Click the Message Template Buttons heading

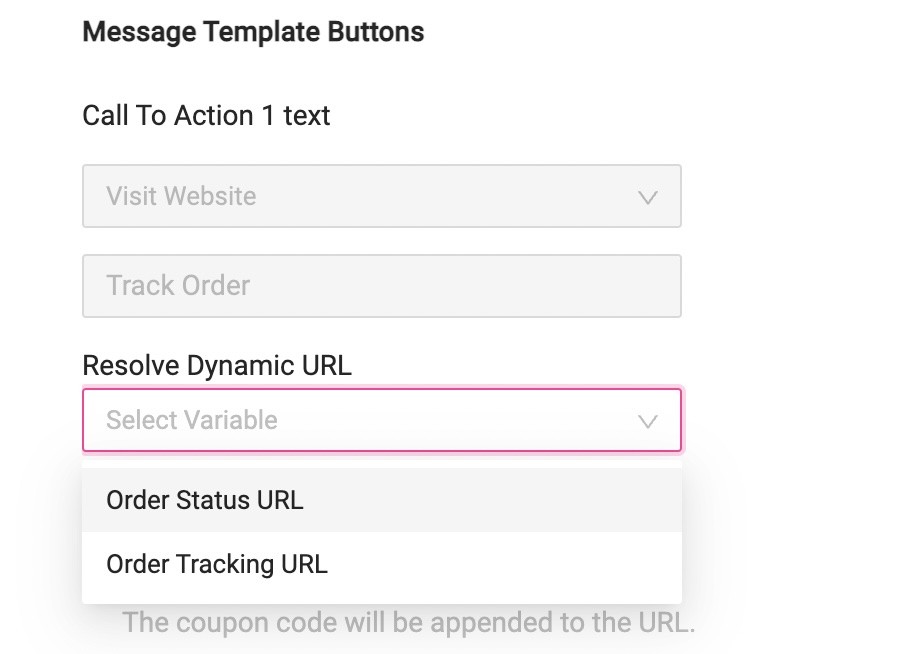coord(253,31)
